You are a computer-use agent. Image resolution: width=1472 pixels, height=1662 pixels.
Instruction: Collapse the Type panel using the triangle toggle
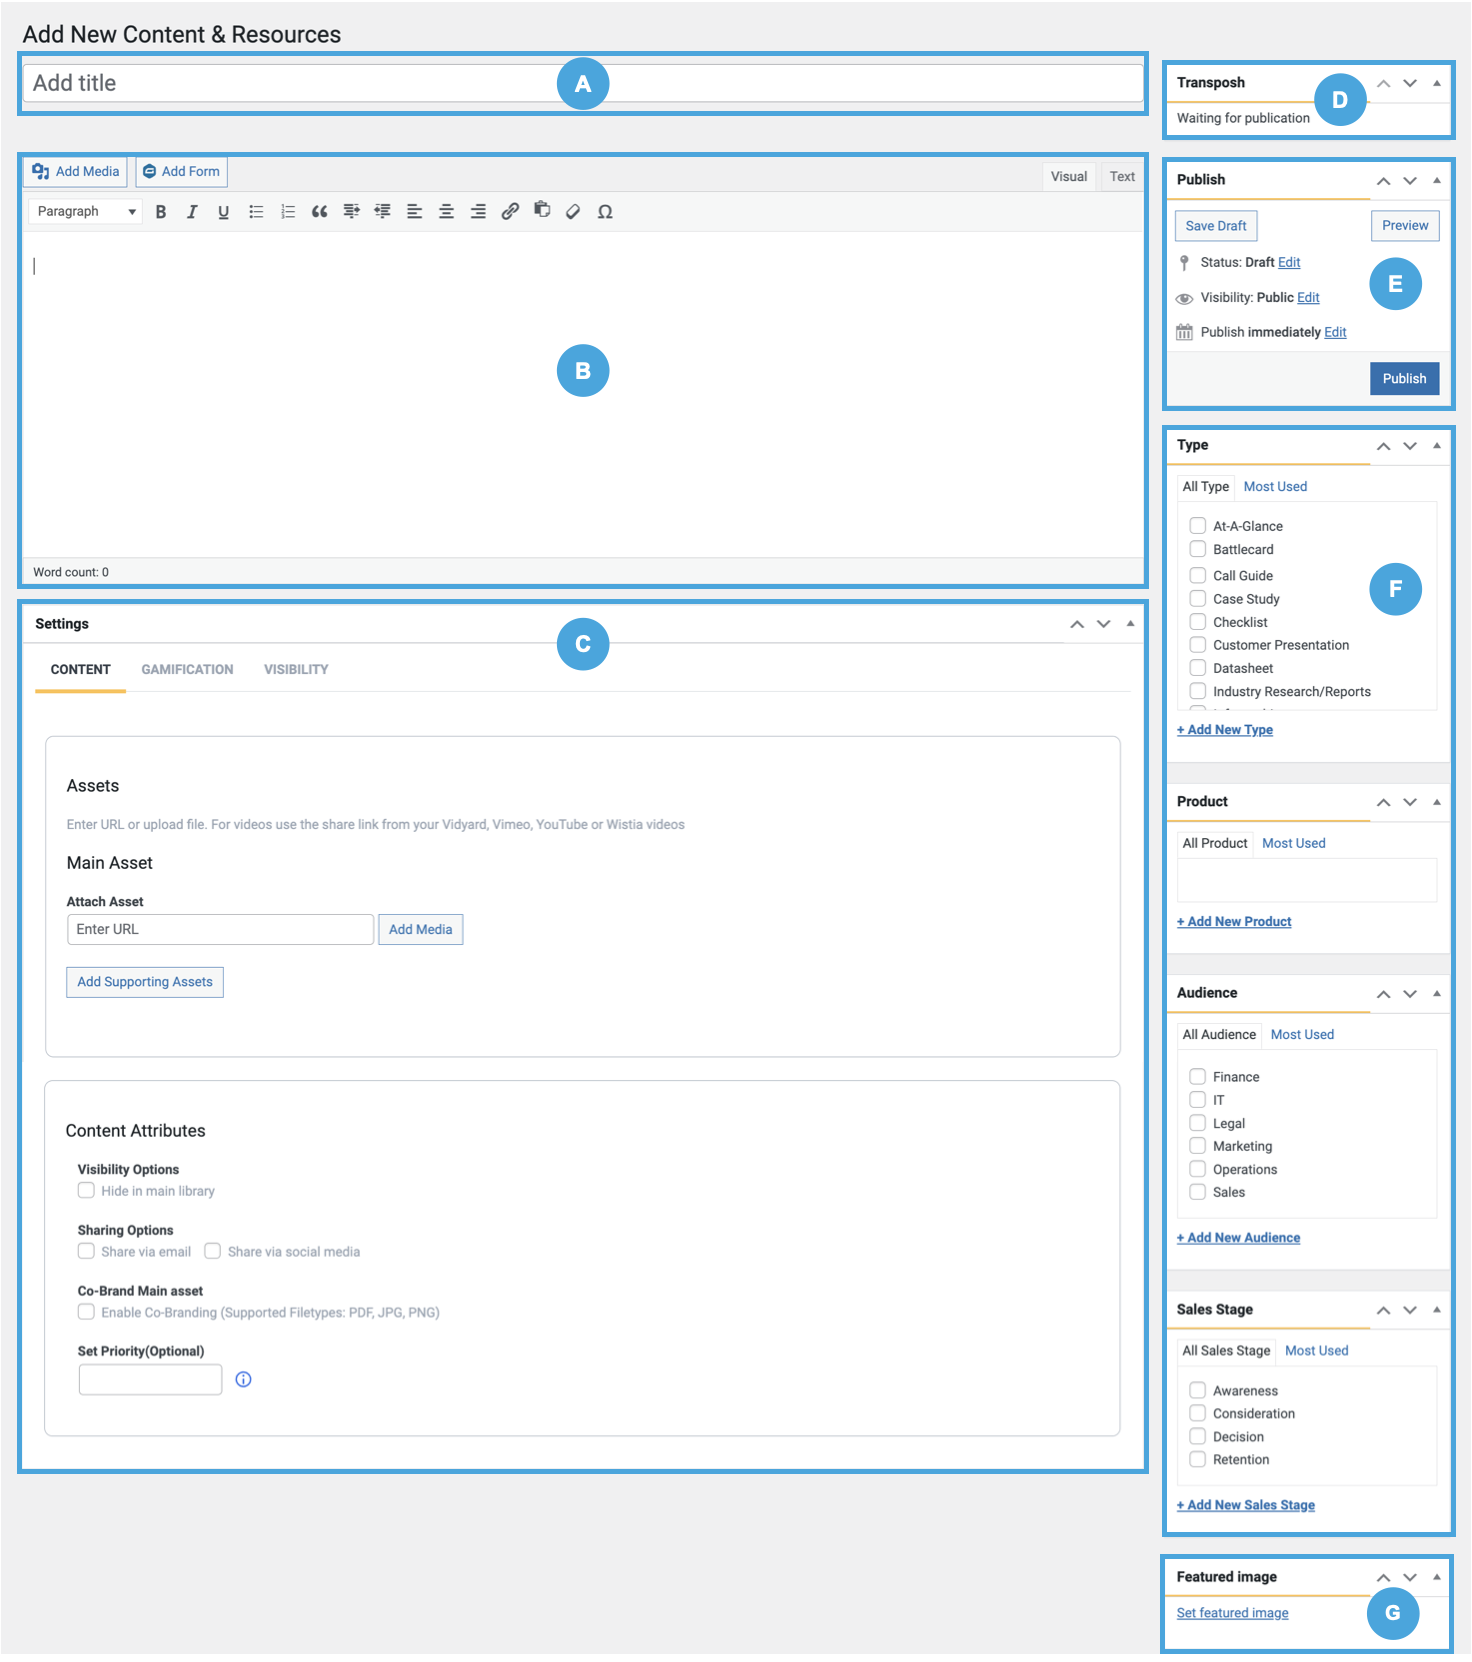click(x=1437, y=446)
